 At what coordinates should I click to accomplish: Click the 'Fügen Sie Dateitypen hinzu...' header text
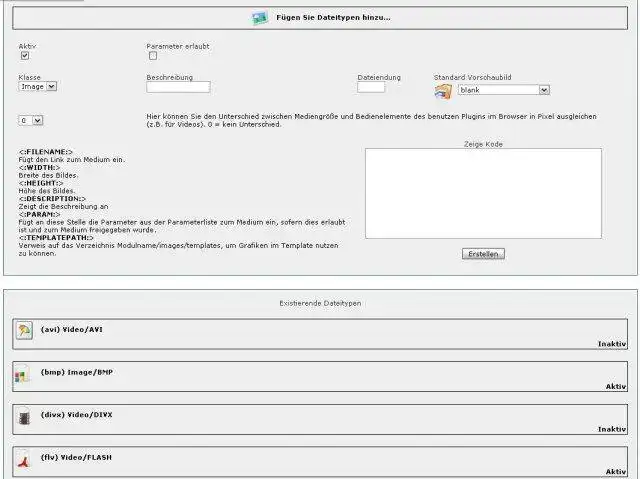pos(333,18)
